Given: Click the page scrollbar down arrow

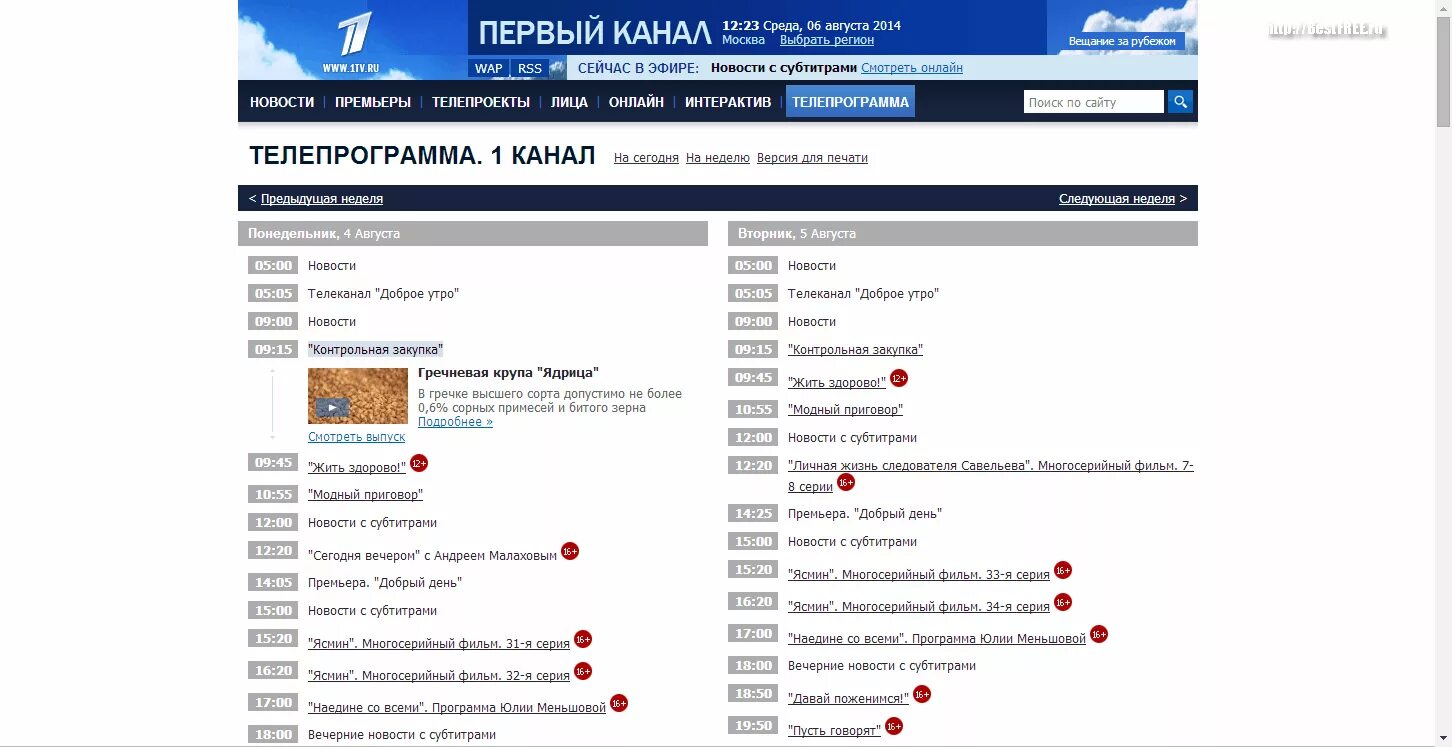Looking at the screenshot, I should [1444, 738].
